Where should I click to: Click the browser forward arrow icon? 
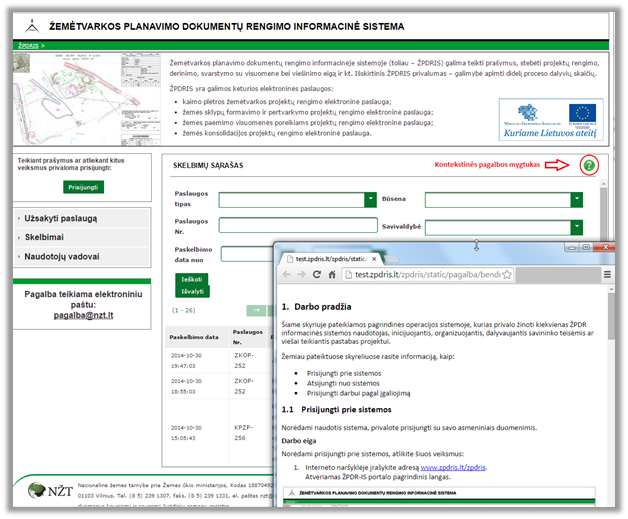(301, 275)
